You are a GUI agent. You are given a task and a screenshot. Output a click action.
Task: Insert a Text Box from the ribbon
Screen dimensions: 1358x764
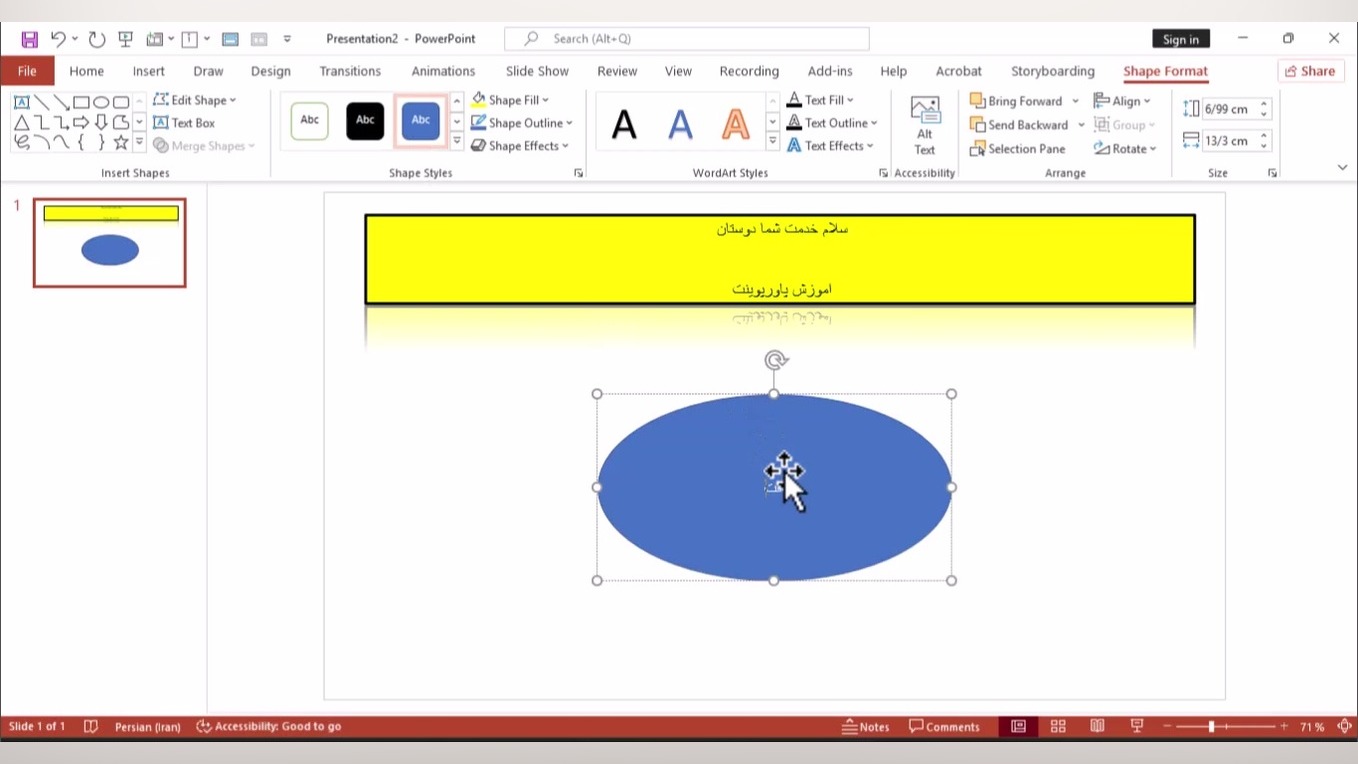point(184,123)
